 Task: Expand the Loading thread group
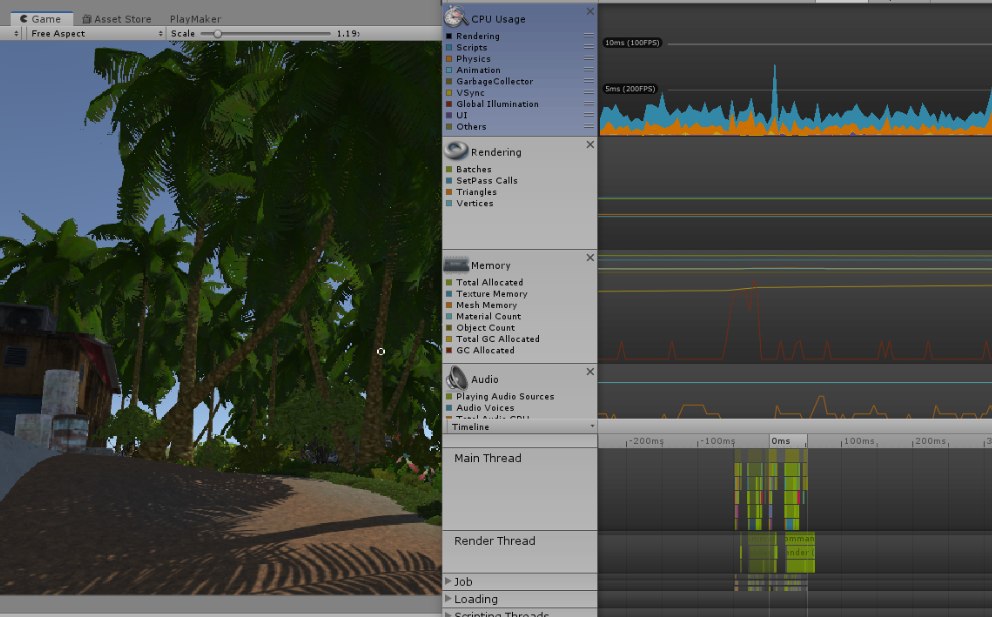point(449,599)
